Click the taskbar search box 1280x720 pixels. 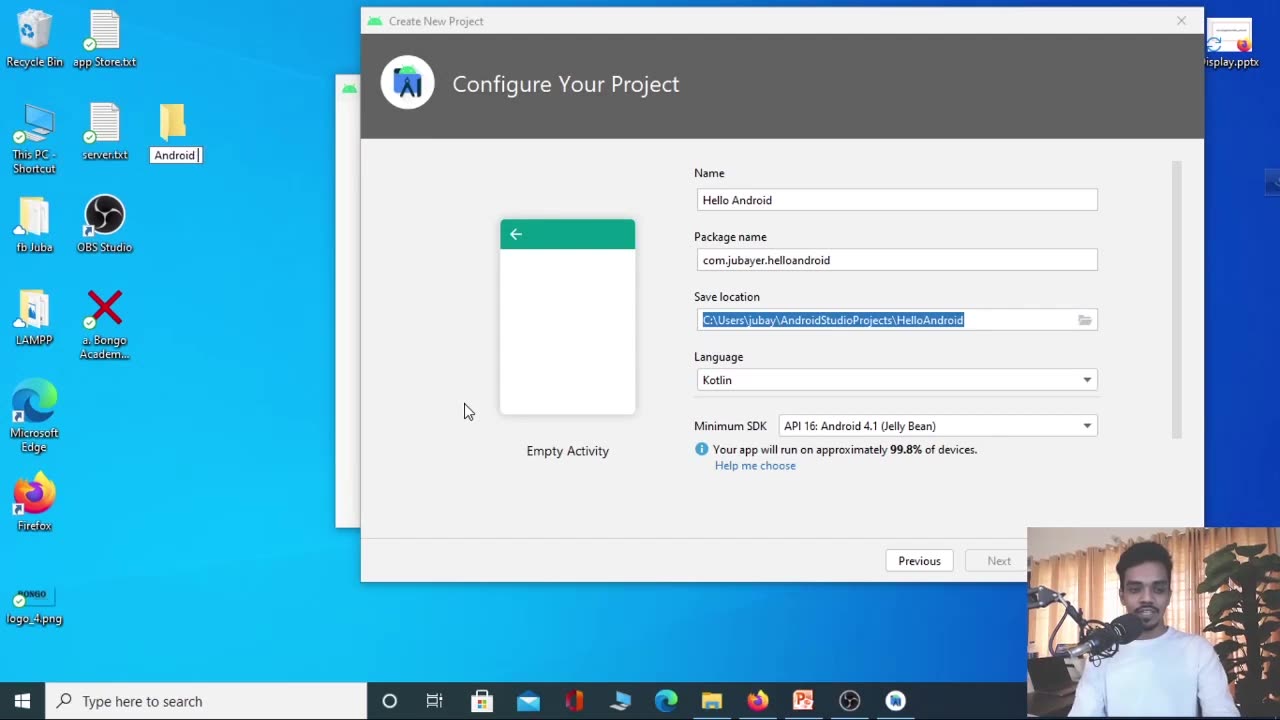[x=207, y=701]
